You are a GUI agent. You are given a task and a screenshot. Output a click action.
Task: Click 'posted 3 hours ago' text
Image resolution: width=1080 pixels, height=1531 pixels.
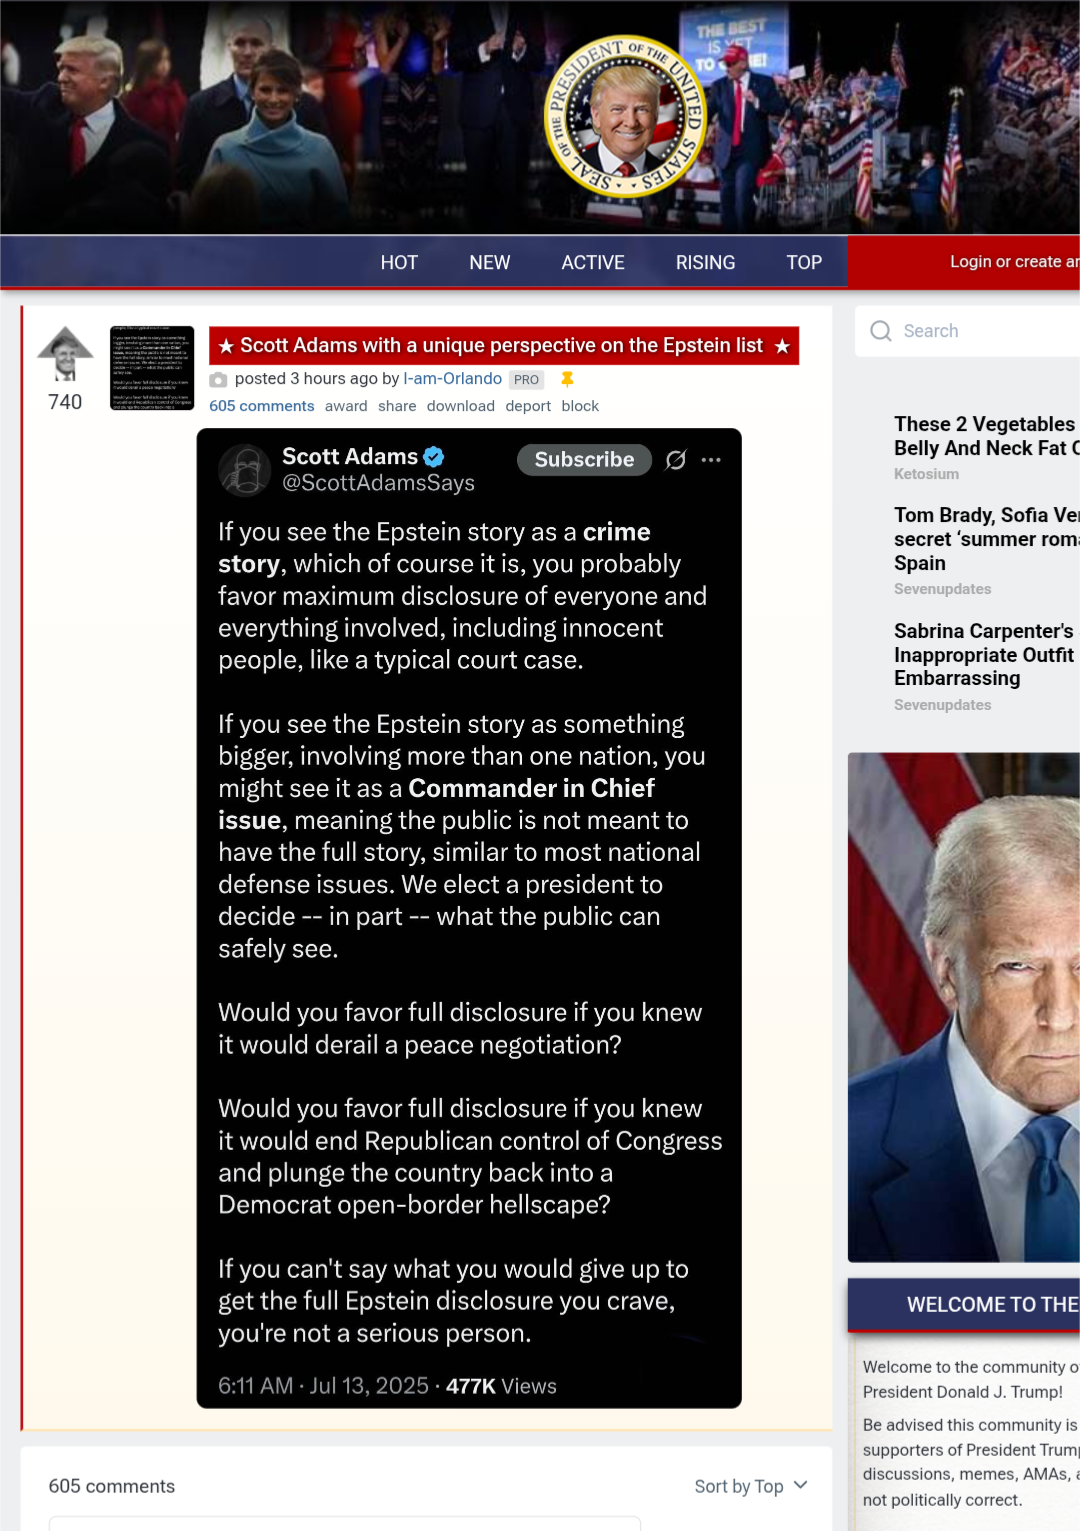click(x=306, y=379)
